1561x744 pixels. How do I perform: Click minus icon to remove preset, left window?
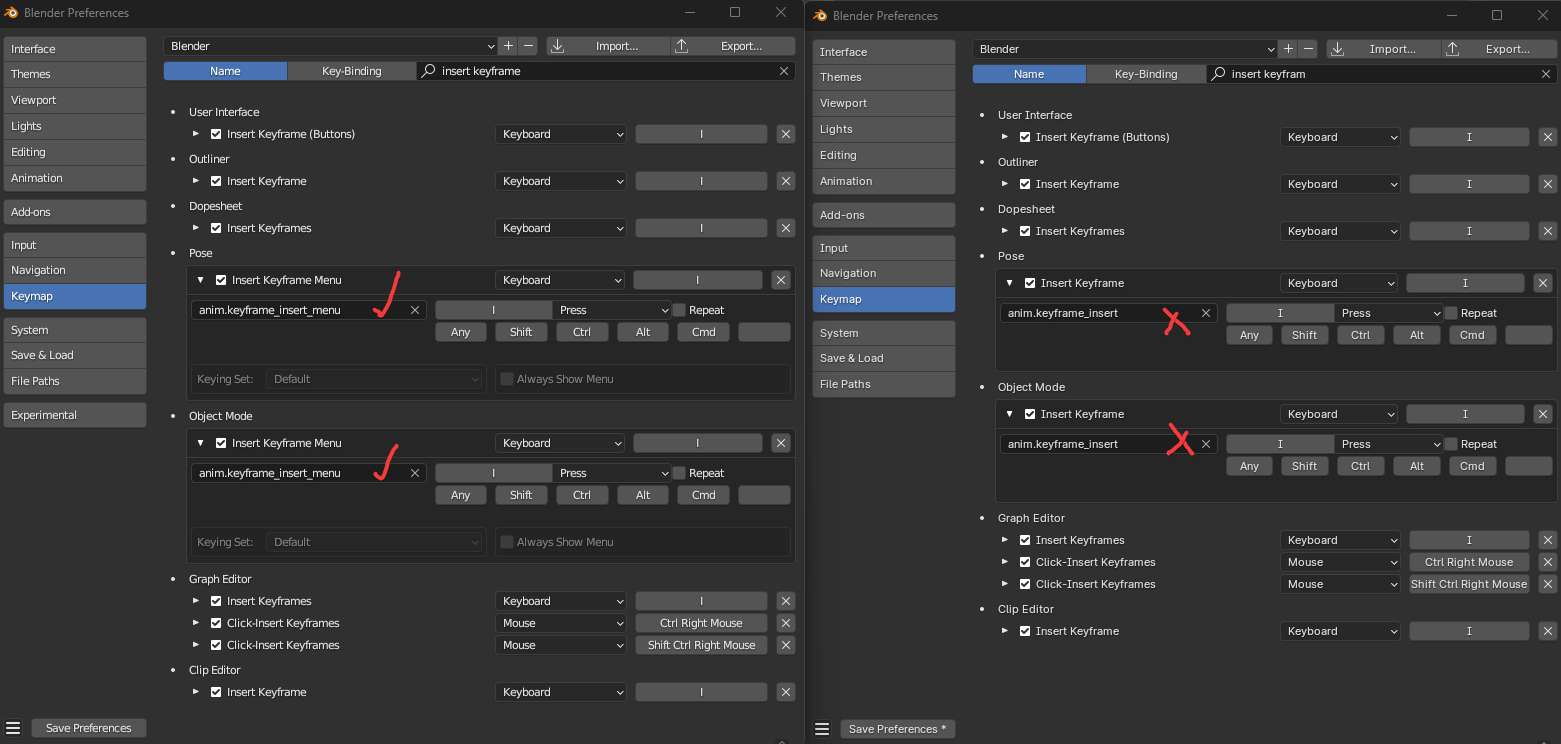click(x=529, y=46)
